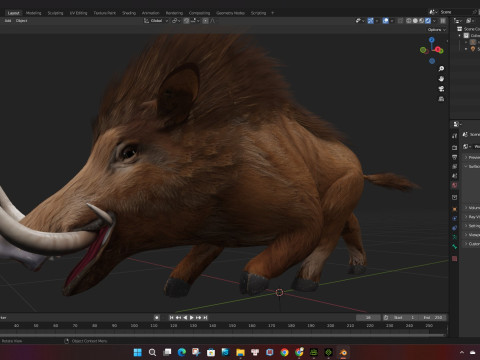Toggle X-ray mode in the viewport header

400,21
